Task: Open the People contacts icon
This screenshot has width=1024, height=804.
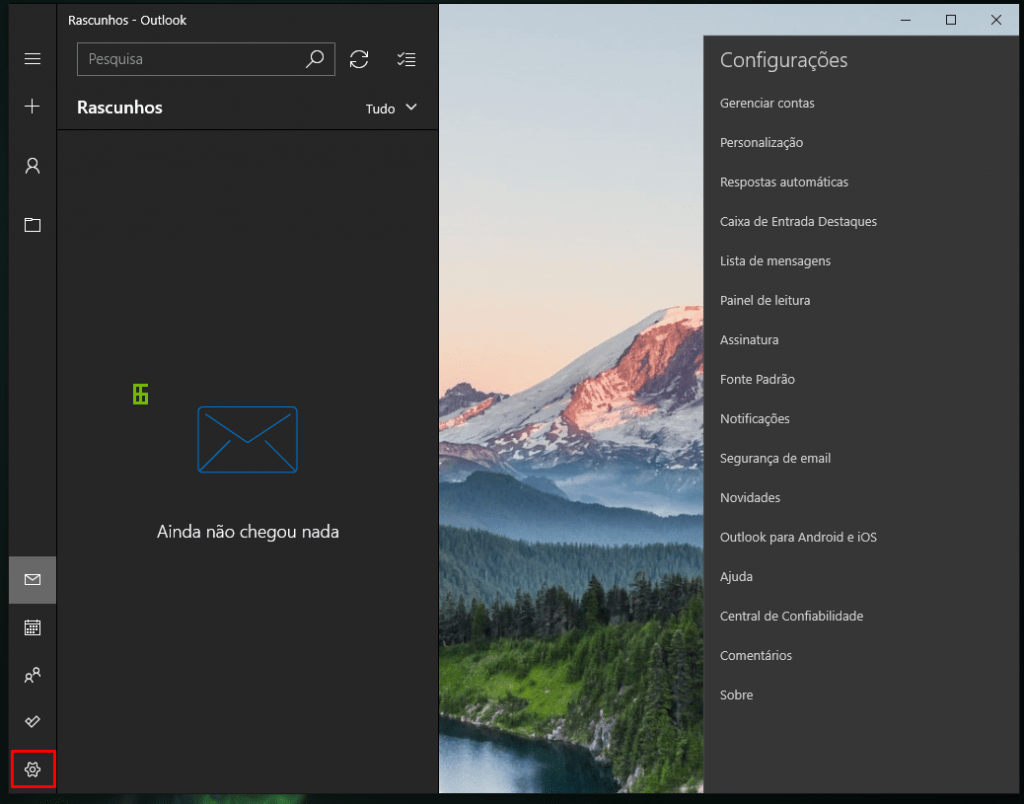Action: [x=32, y=676]
